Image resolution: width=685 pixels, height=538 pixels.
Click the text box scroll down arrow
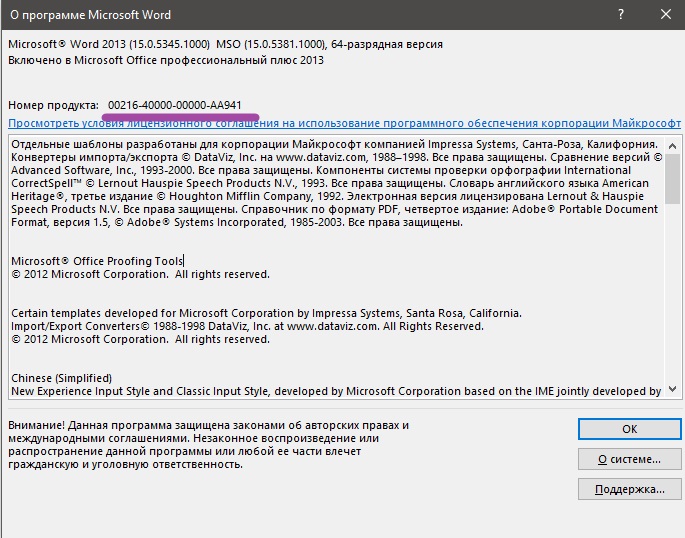pyautogui.click(x=672, y=389)
